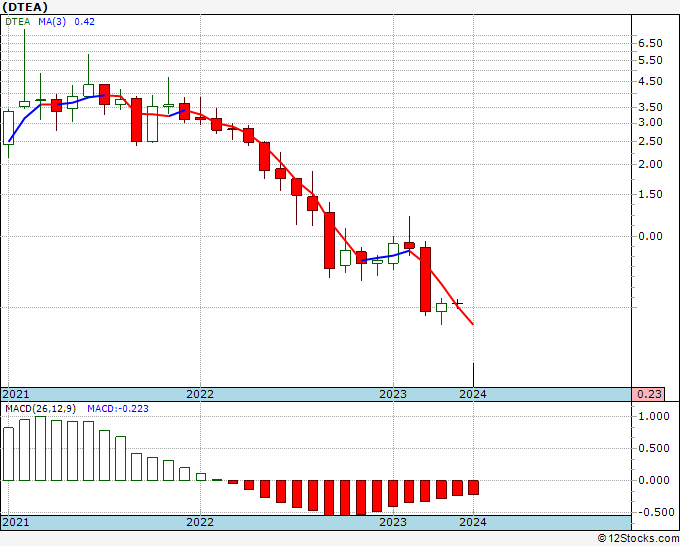This screenshot has width=680, height=546.
Task: Click the tall red candle after 2023
Action: click(x=425, y=279)
